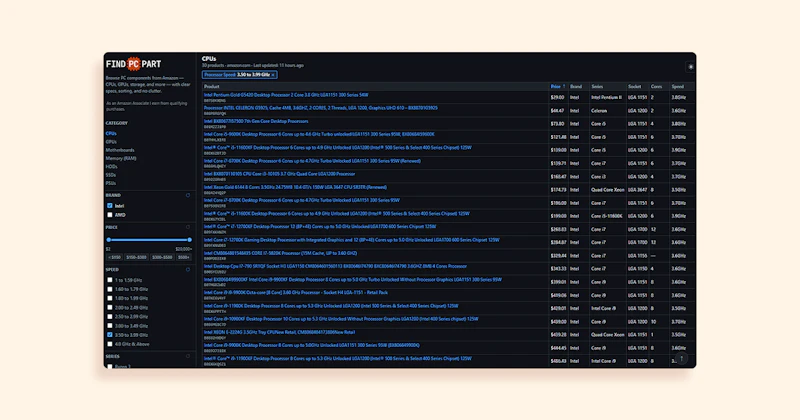The image size is (800, 420).
Task: Reset the Speed filter section
Action: coord(188,269)
